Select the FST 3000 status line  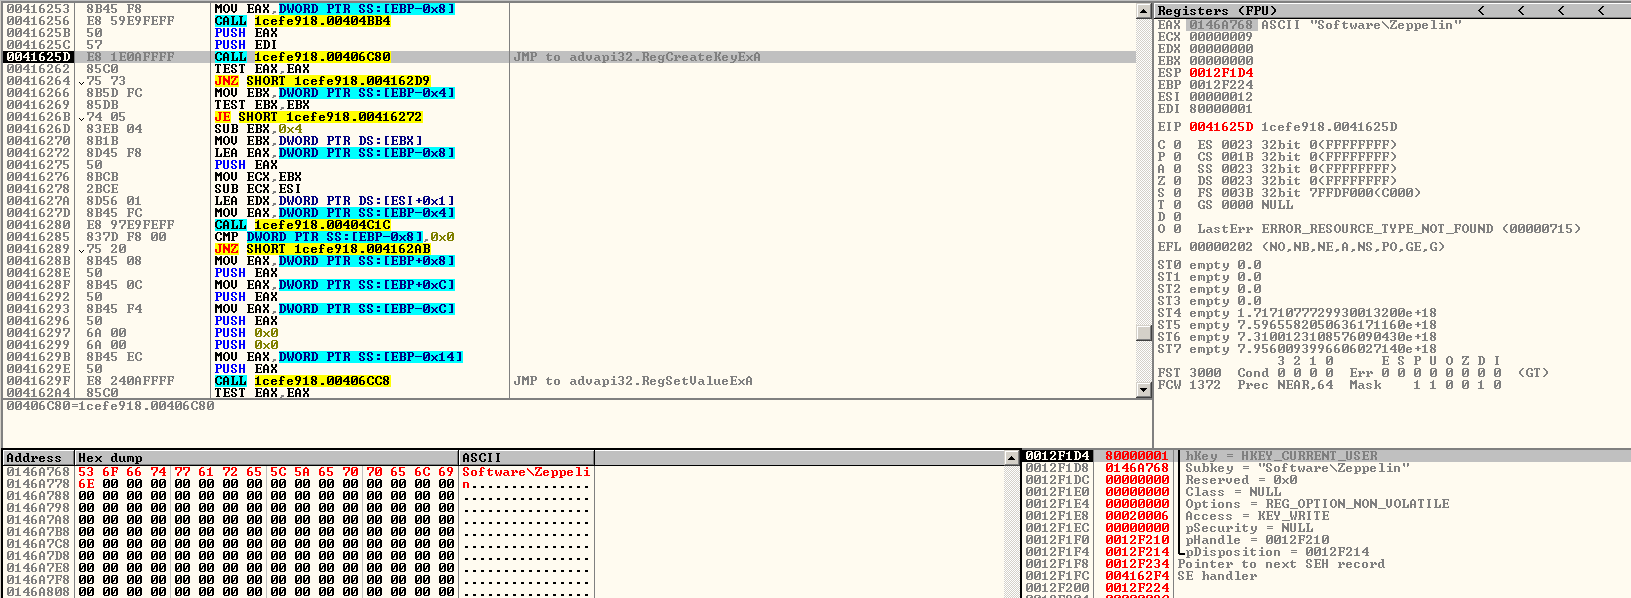point(1353,373)
